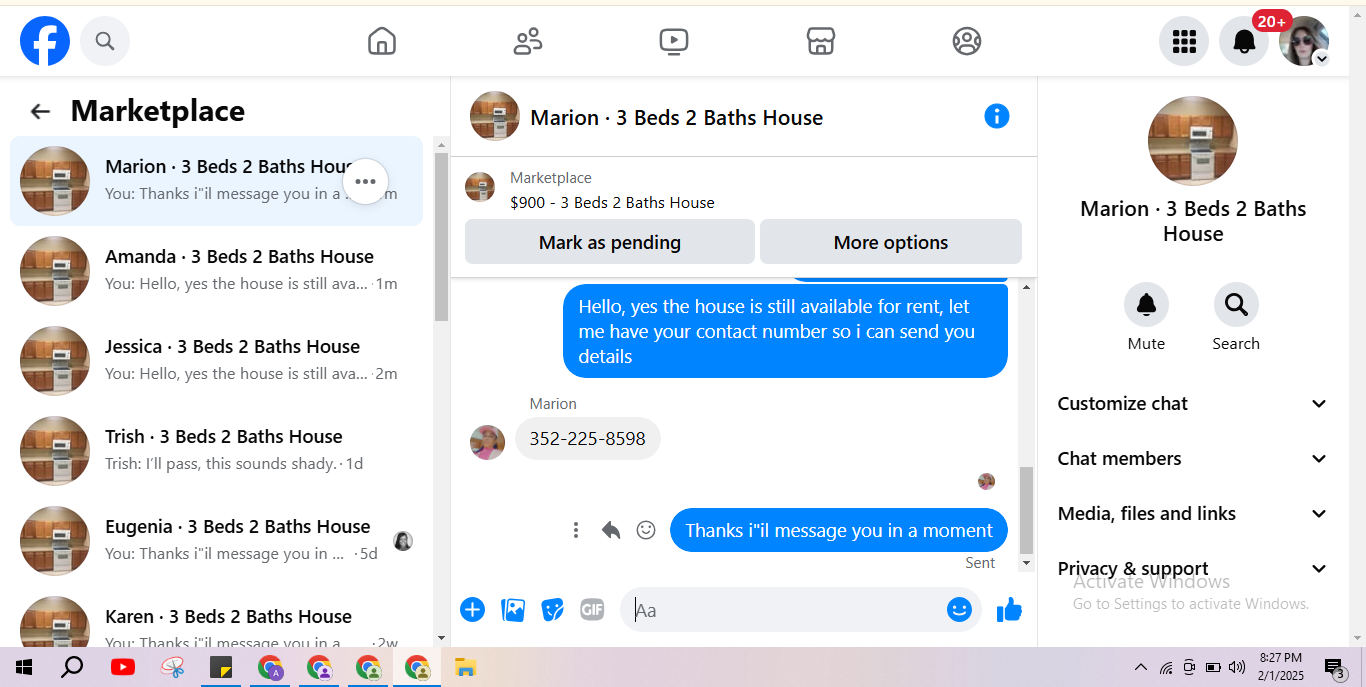The height and width of the screenshot is (687, 1366).
Task: Open the nine-dot menu grid icon
Action: pyautogui.click(x=1184, y=41)
